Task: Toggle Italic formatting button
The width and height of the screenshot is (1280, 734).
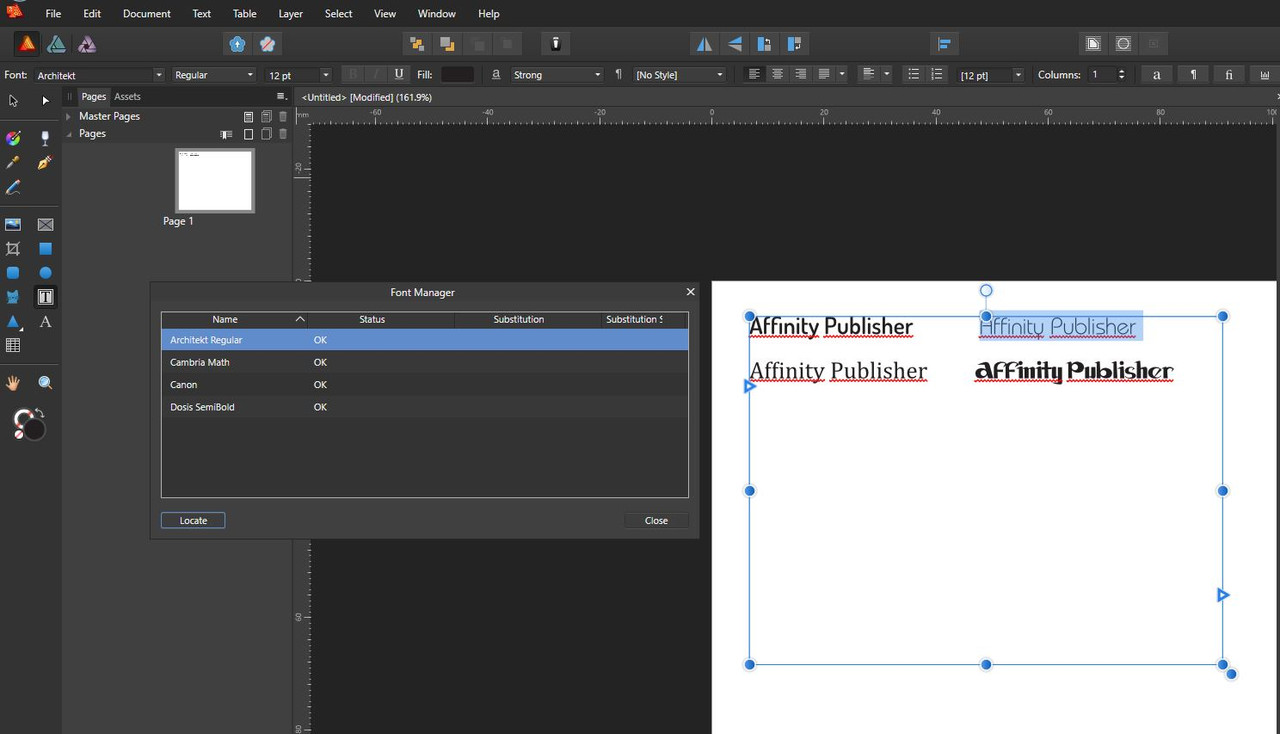Action: pos(376,74)
